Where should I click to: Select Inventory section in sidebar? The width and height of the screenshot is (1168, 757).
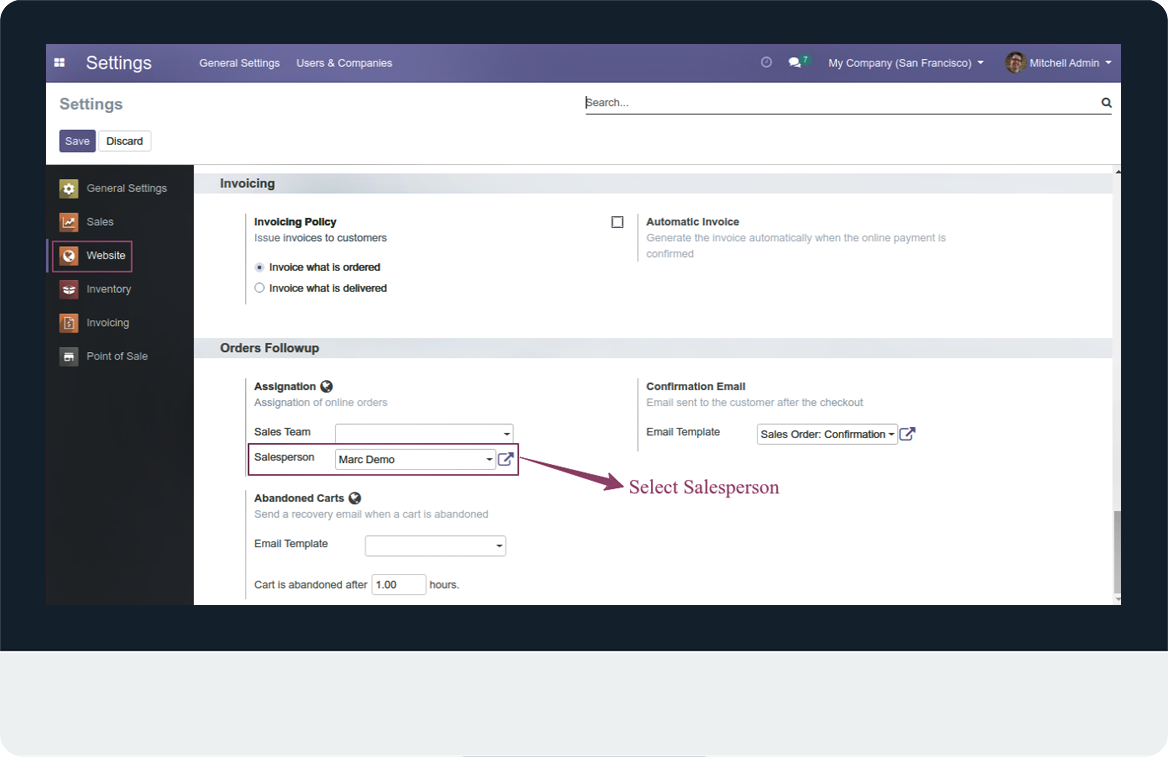(120, 289)
